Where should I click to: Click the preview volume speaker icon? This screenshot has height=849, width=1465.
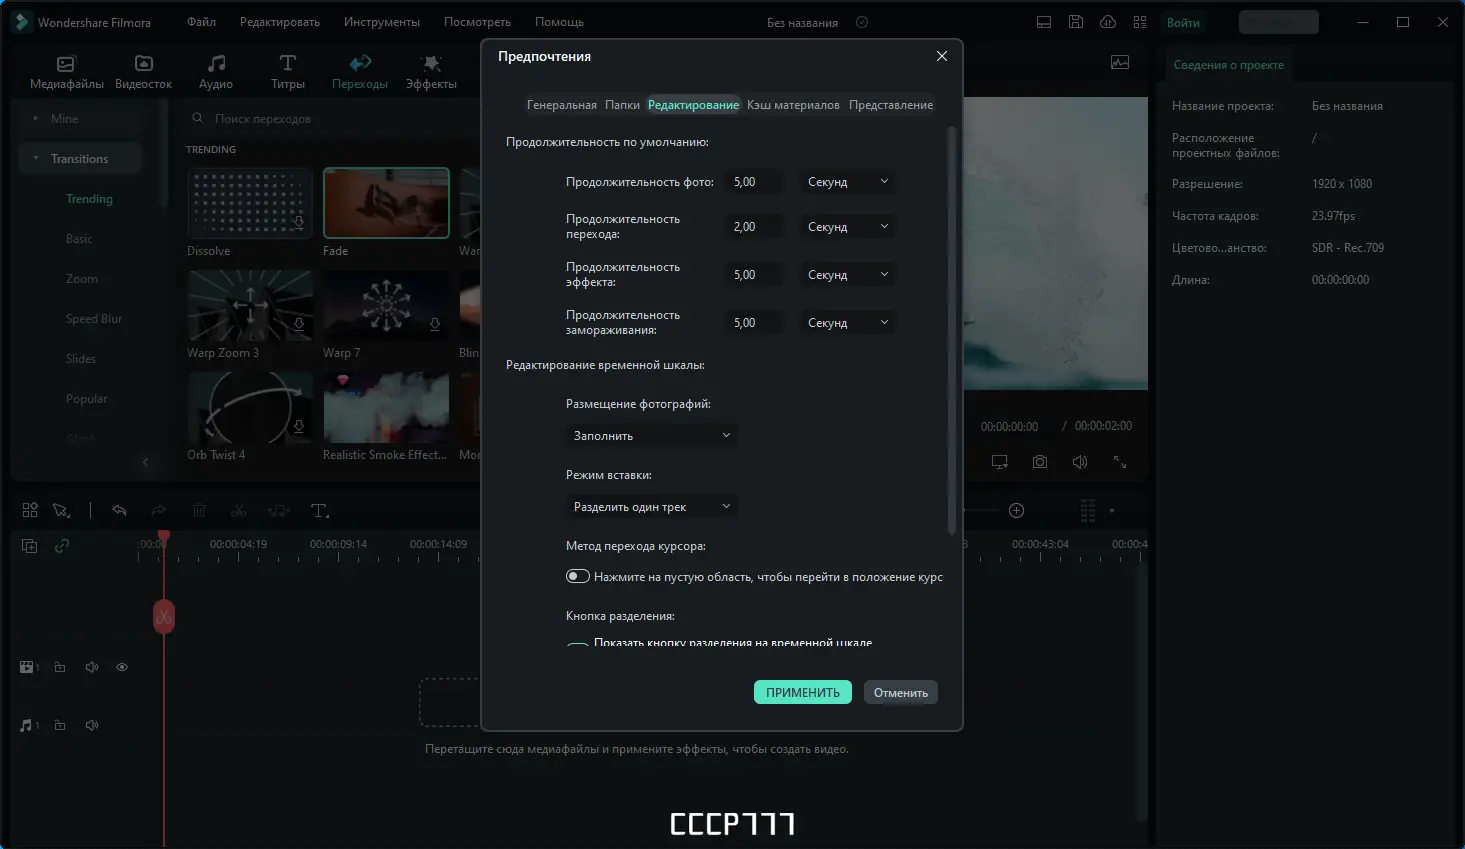(x=1080, y=462)
